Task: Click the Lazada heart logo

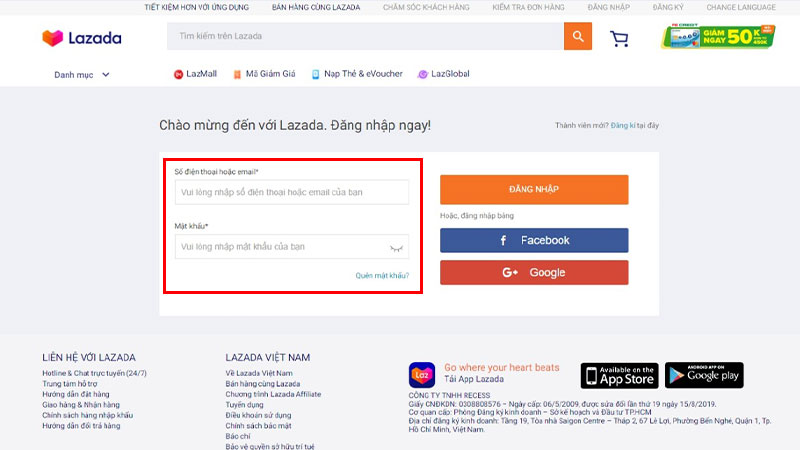Action: coord(53,38)
